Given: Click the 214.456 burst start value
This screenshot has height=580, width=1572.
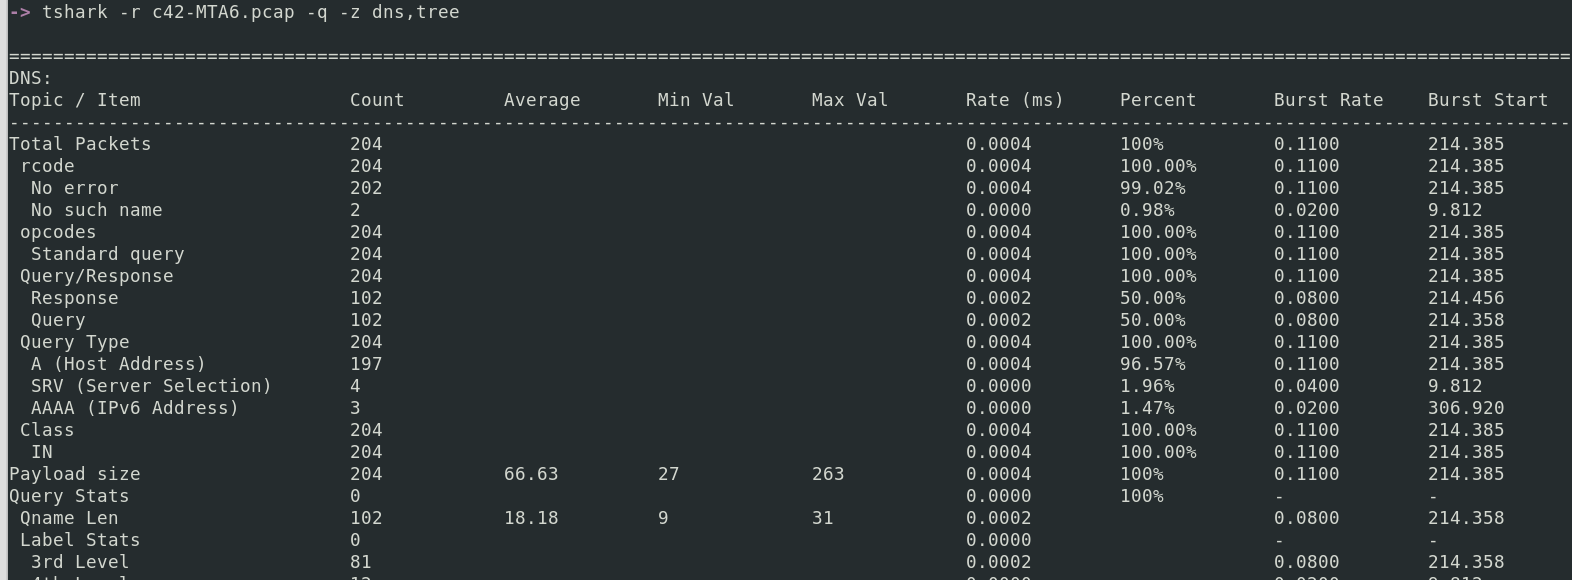Looking at the screenshot, I should click(x=1466, y=298).
